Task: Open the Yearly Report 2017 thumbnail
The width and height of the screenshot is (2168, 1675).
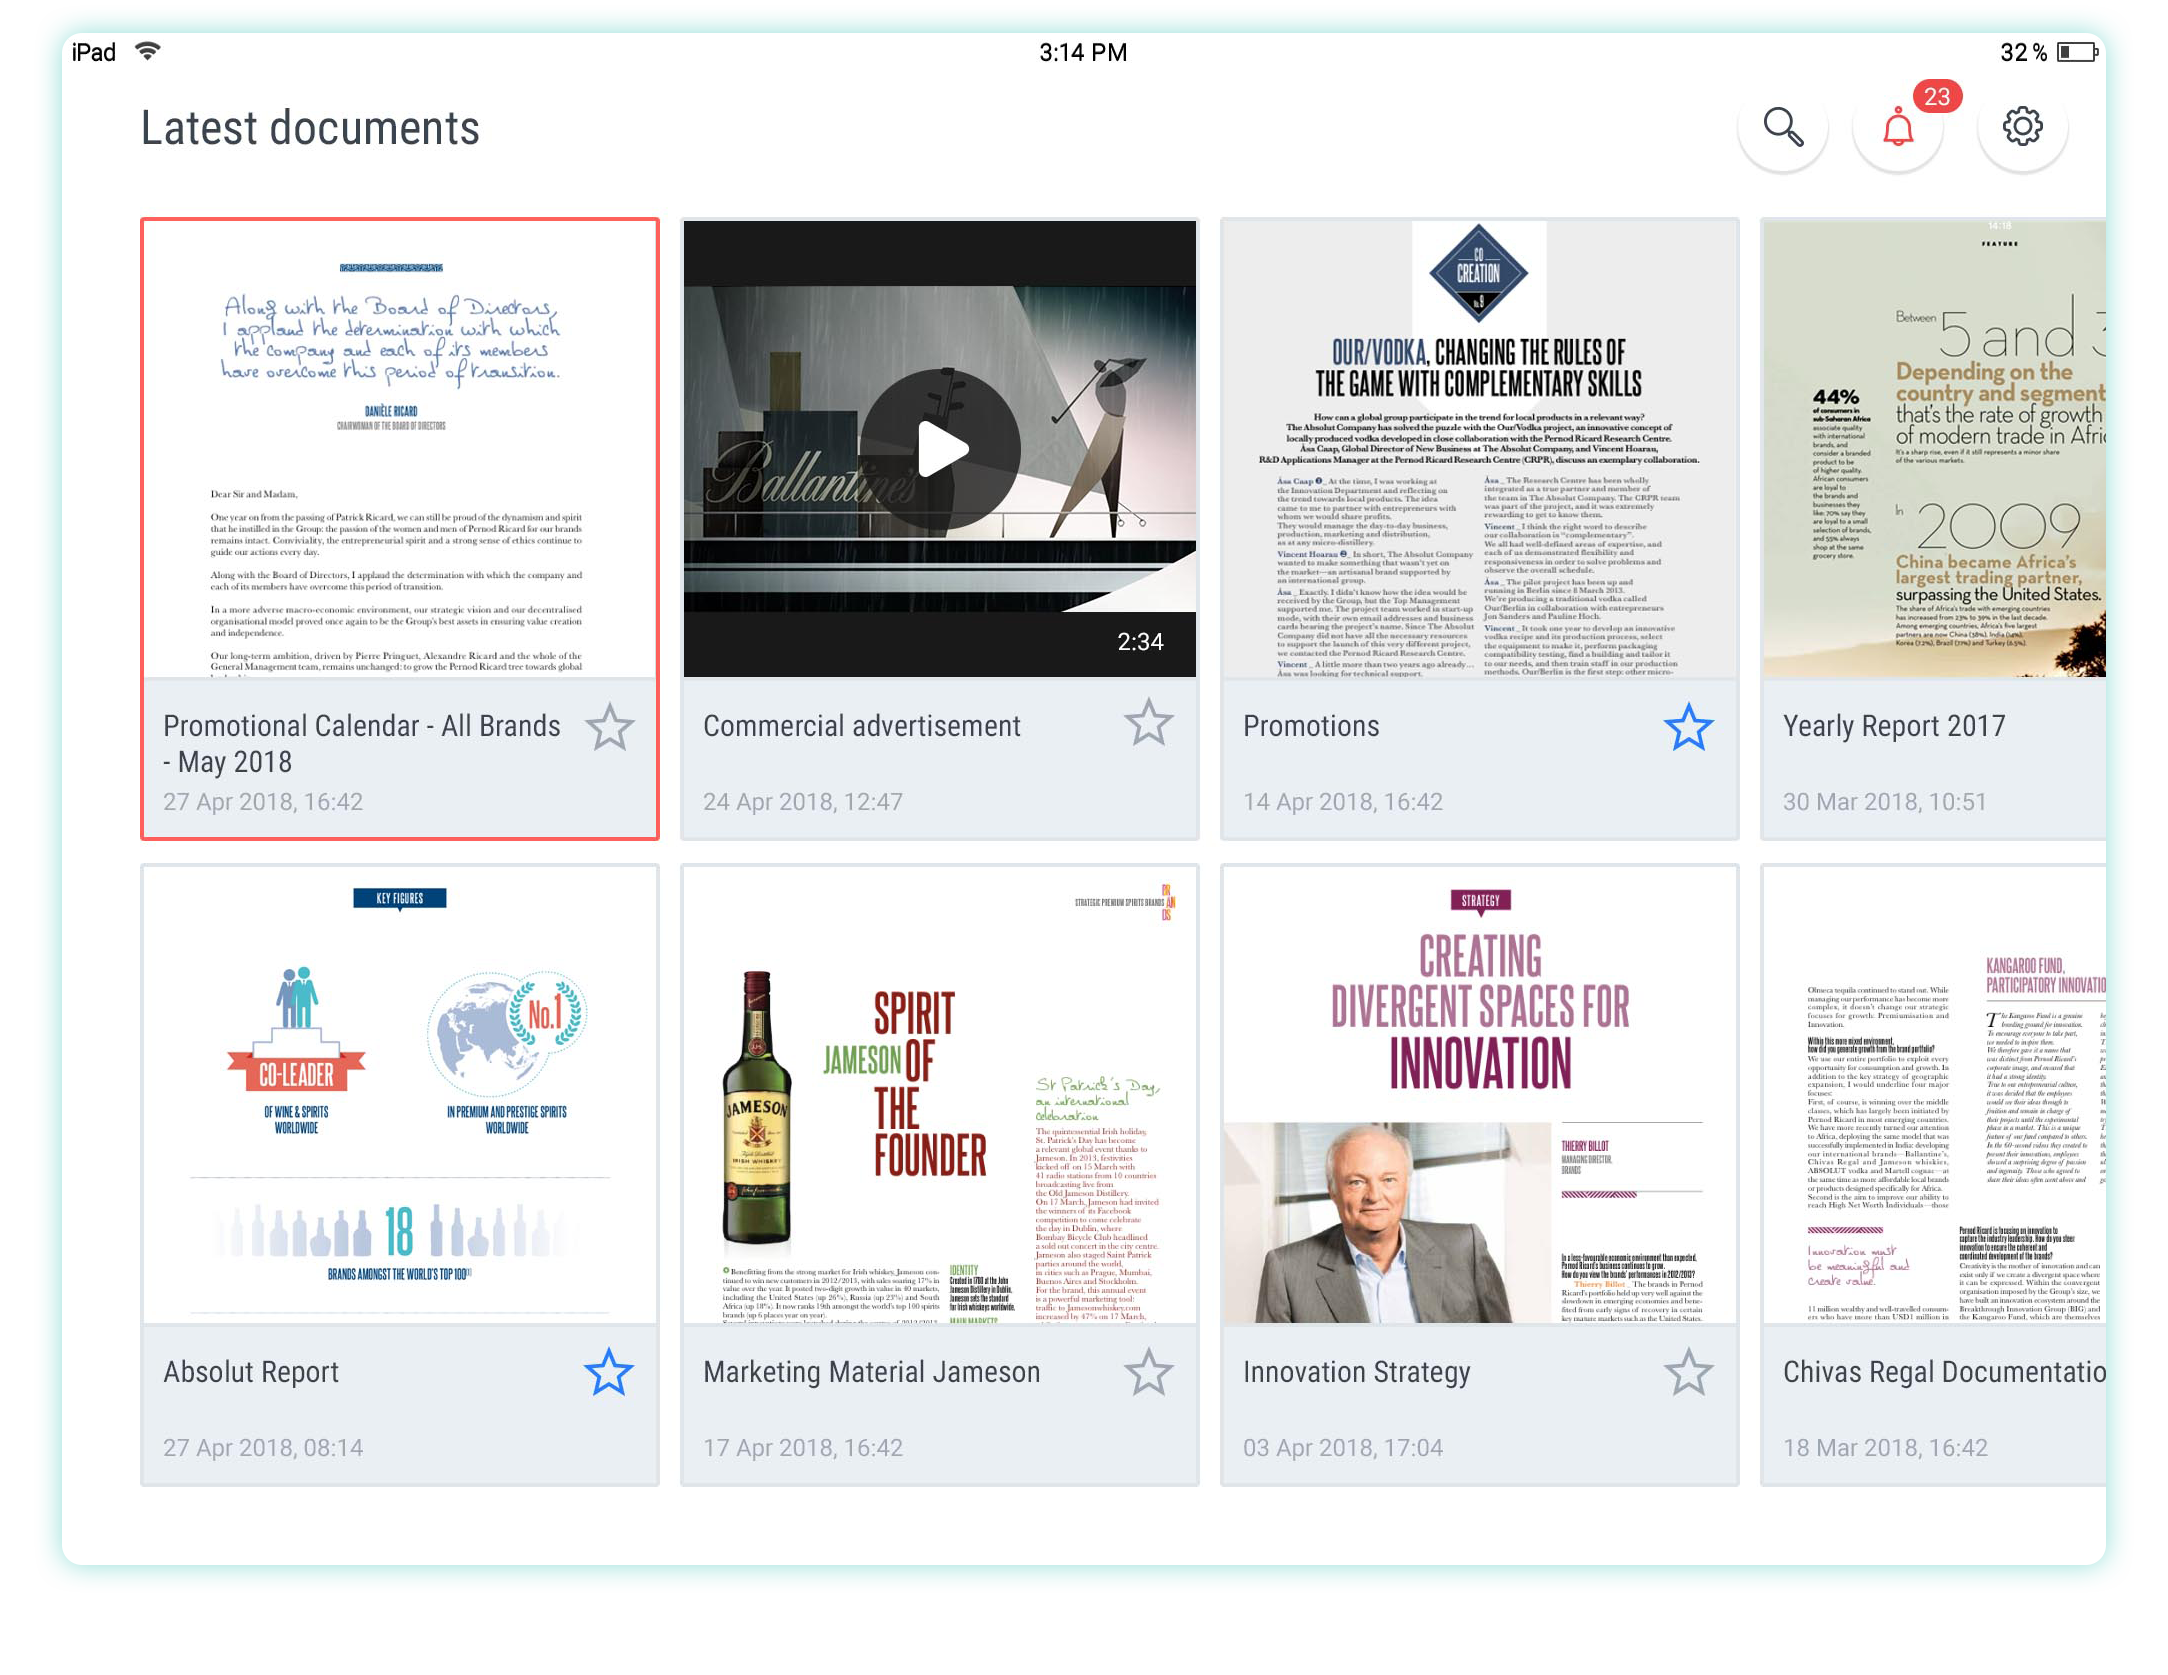Action: (1934, 449)
